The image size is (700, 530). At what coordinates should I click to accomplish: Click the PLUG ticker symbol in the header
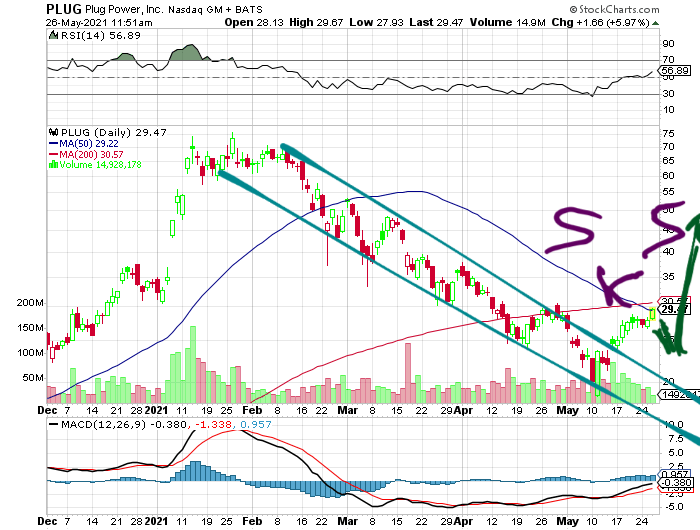point(64,9)
